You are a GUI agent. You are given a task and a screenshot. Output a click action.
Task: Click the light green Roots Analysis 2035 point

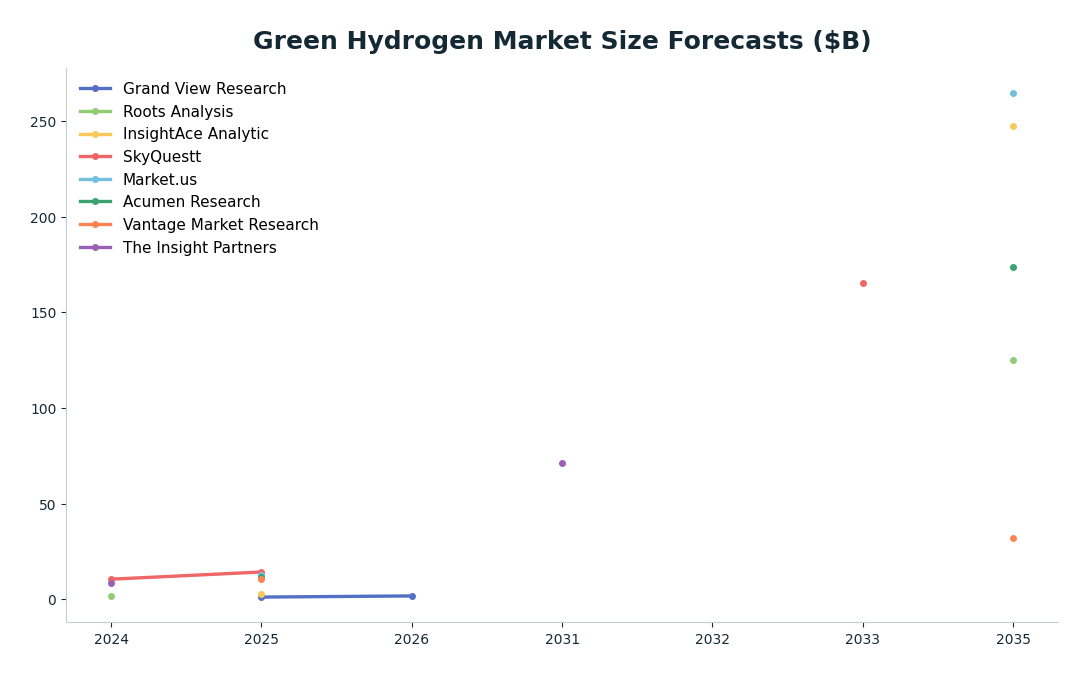[x=1013, y=361]
